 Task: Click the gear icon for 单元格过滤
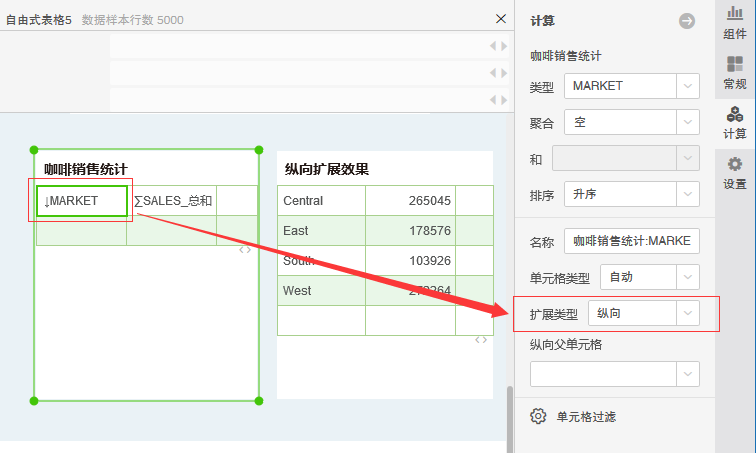(x=538, y=416)
